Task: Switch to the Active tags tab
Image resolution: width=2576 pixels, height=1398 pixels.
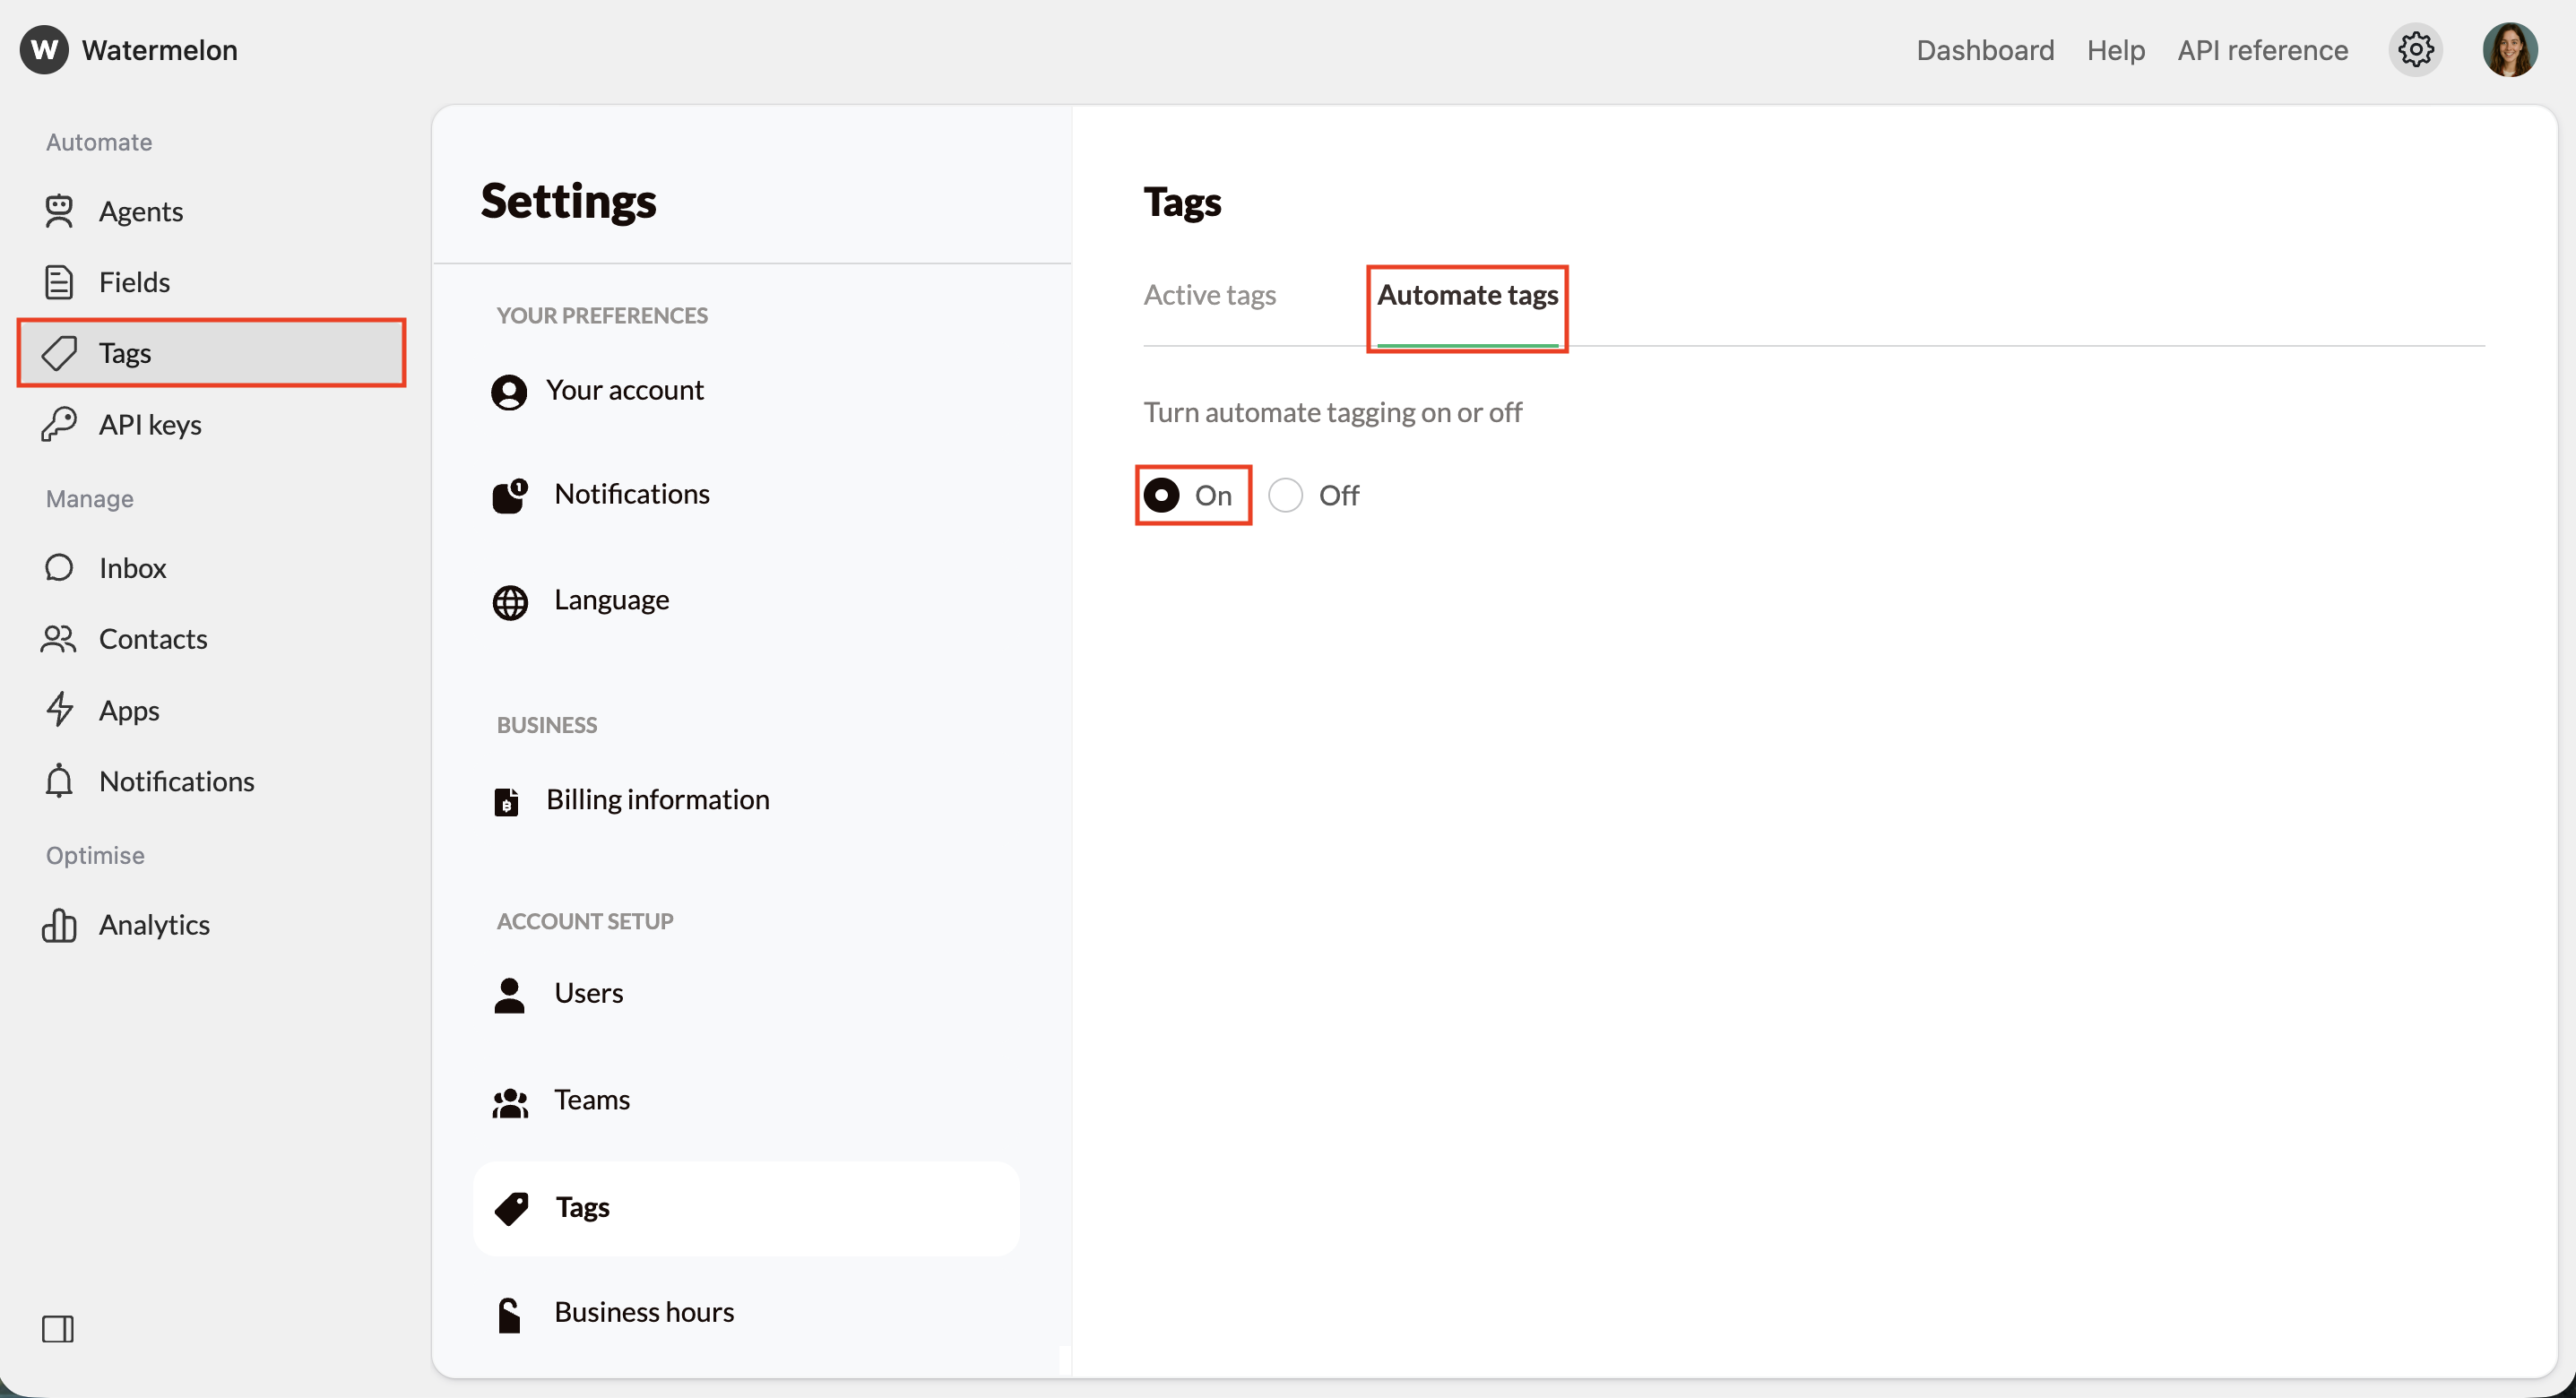Action: coord(1210,294)
